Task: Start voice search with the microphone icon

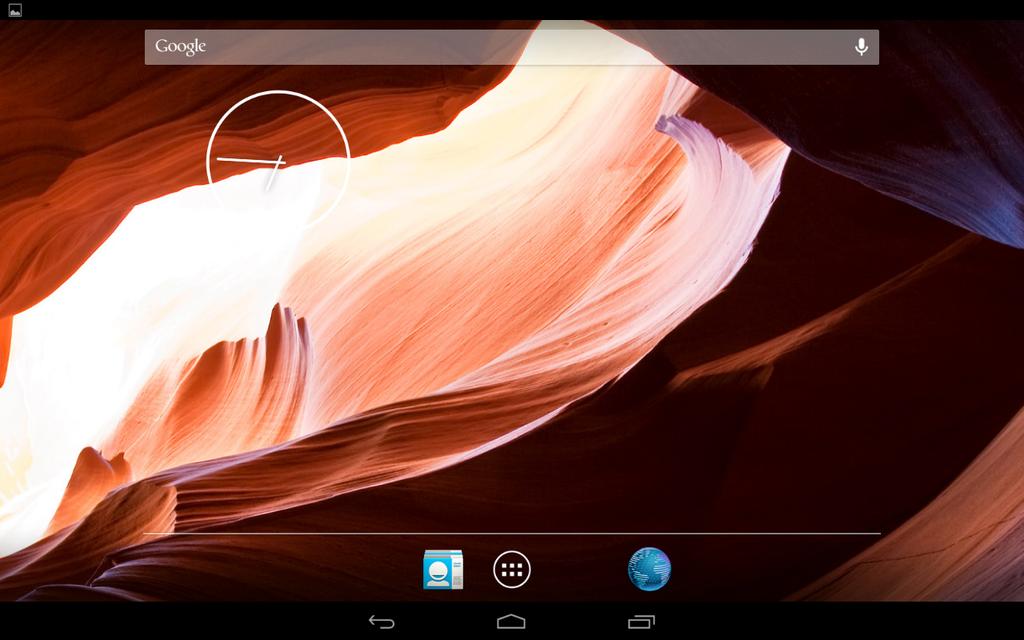Action: [x=861, y=47]
